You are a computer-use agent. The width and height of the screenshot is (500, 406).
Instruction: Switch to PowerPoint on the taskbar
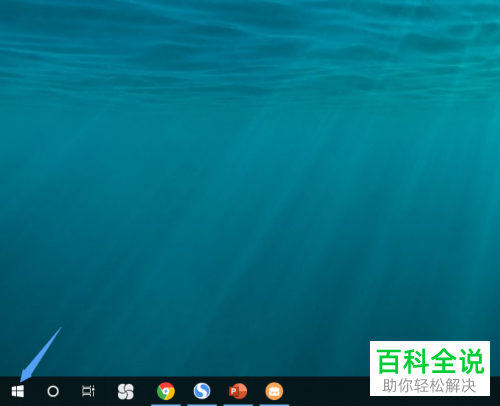pos(238,391)
